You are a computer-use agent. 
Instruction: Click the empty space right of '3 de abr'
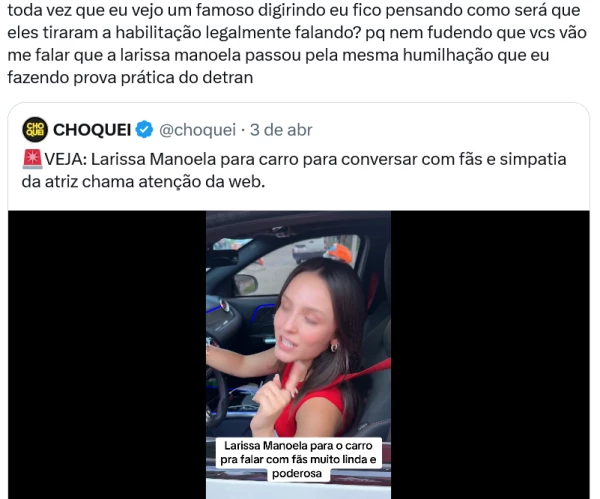coord(448,130)
